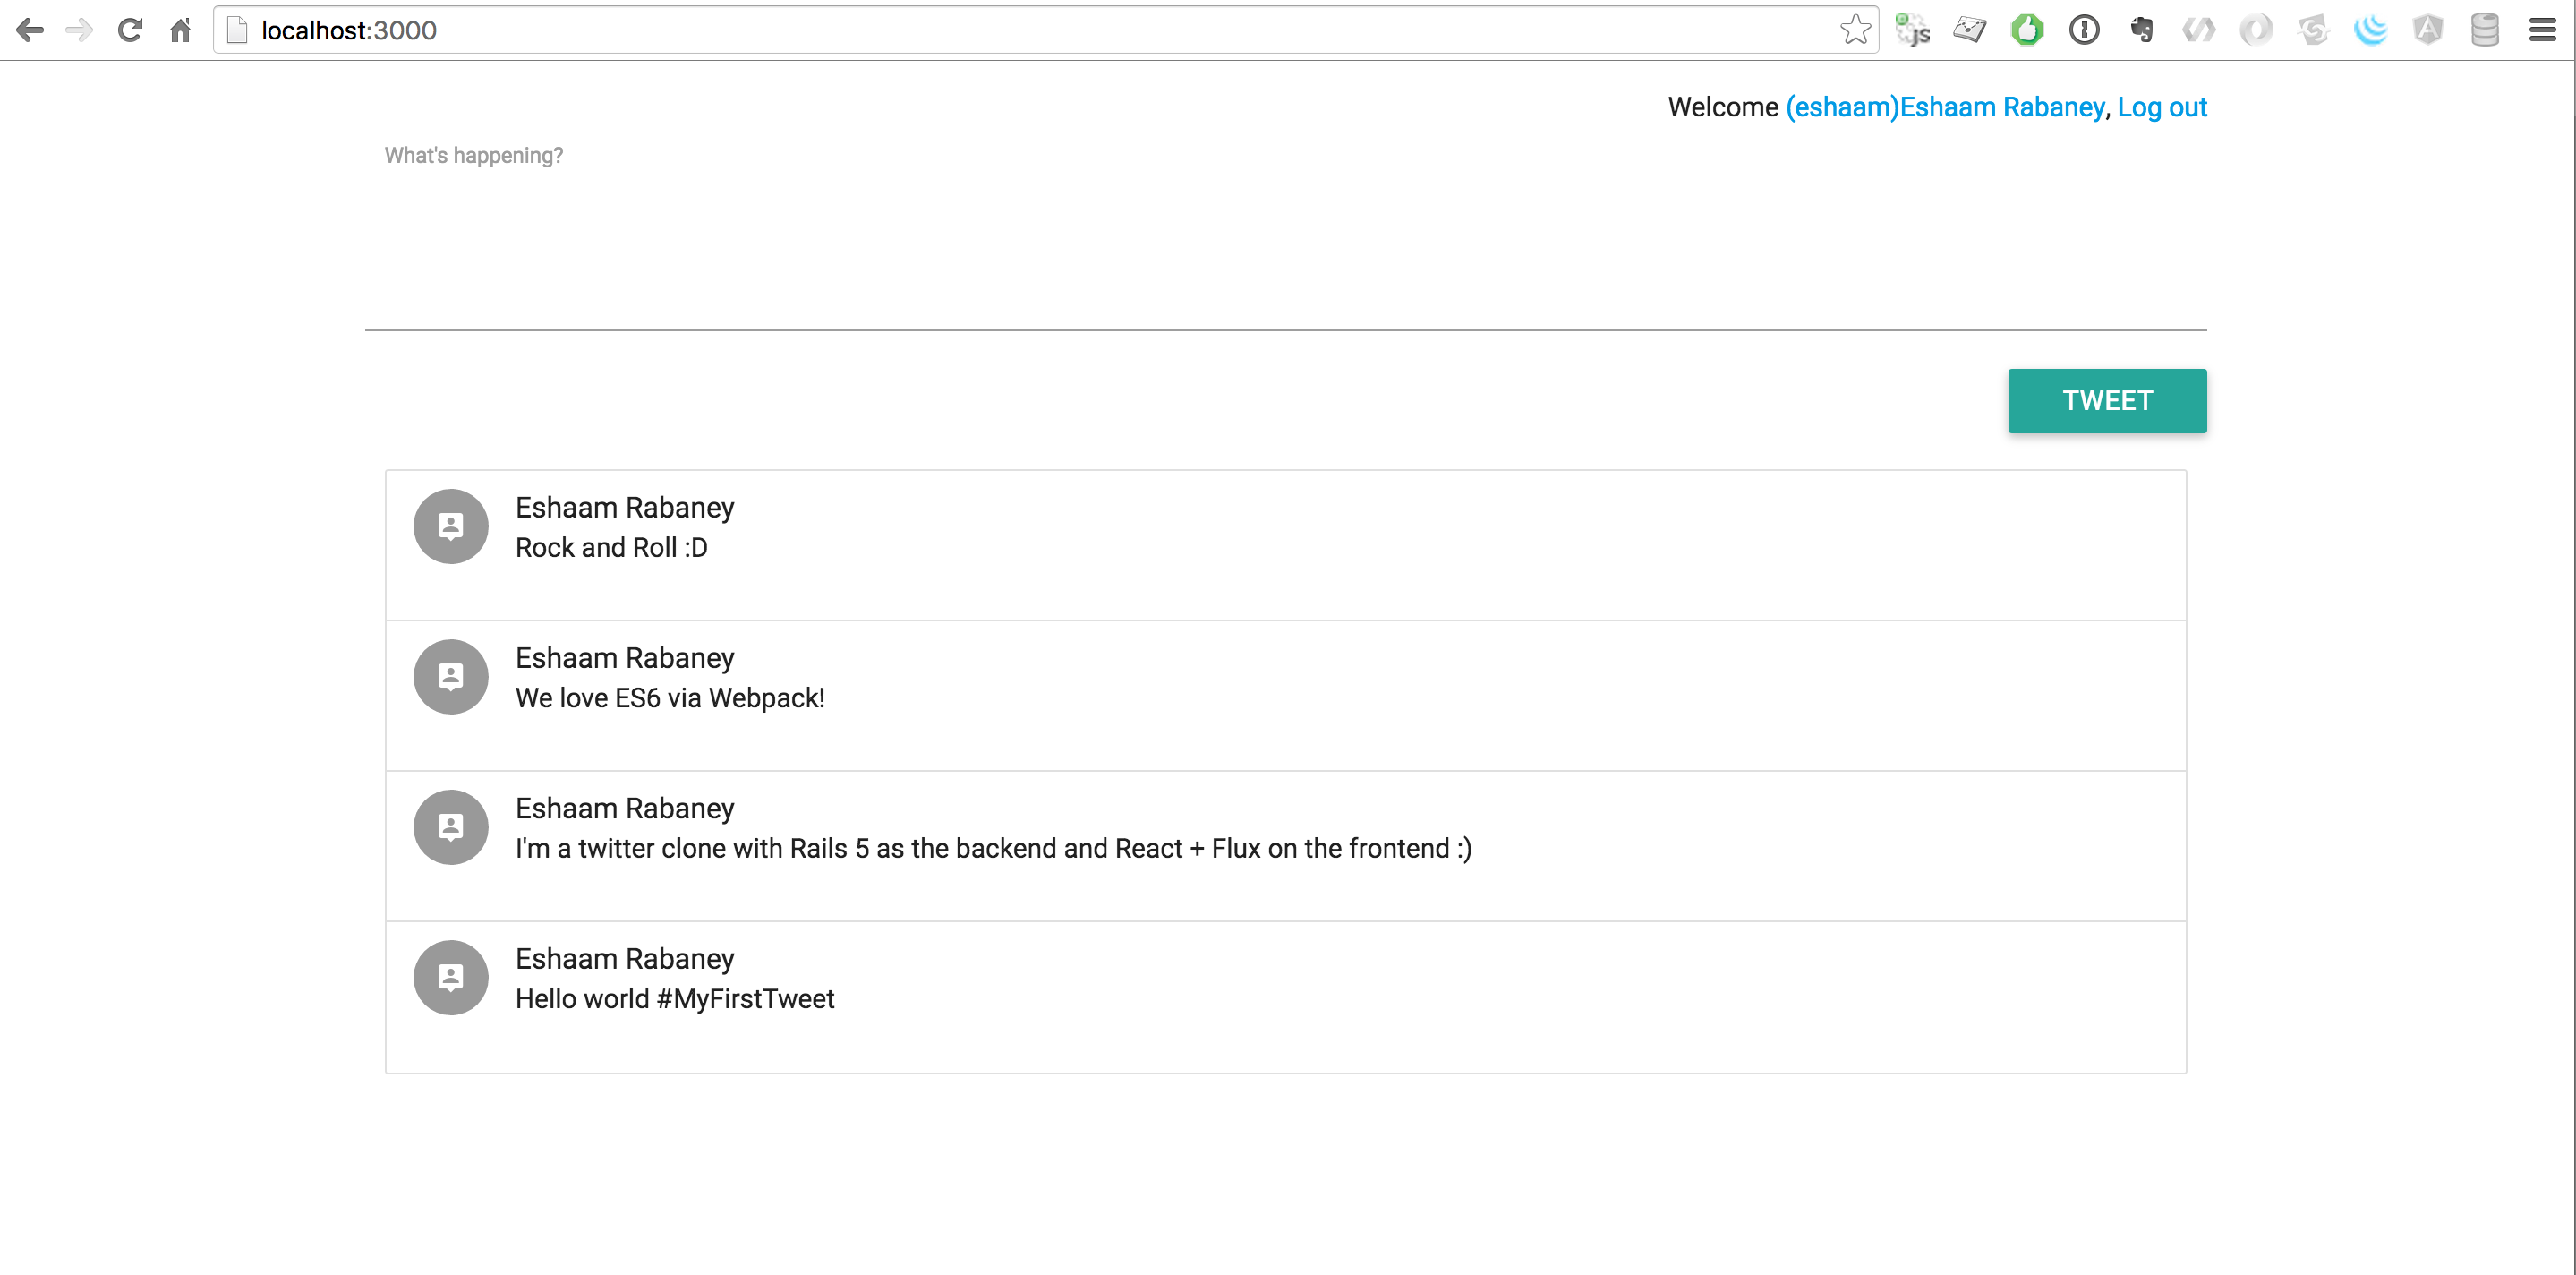Open the 1Password keyhole extension

(2084, 30)
